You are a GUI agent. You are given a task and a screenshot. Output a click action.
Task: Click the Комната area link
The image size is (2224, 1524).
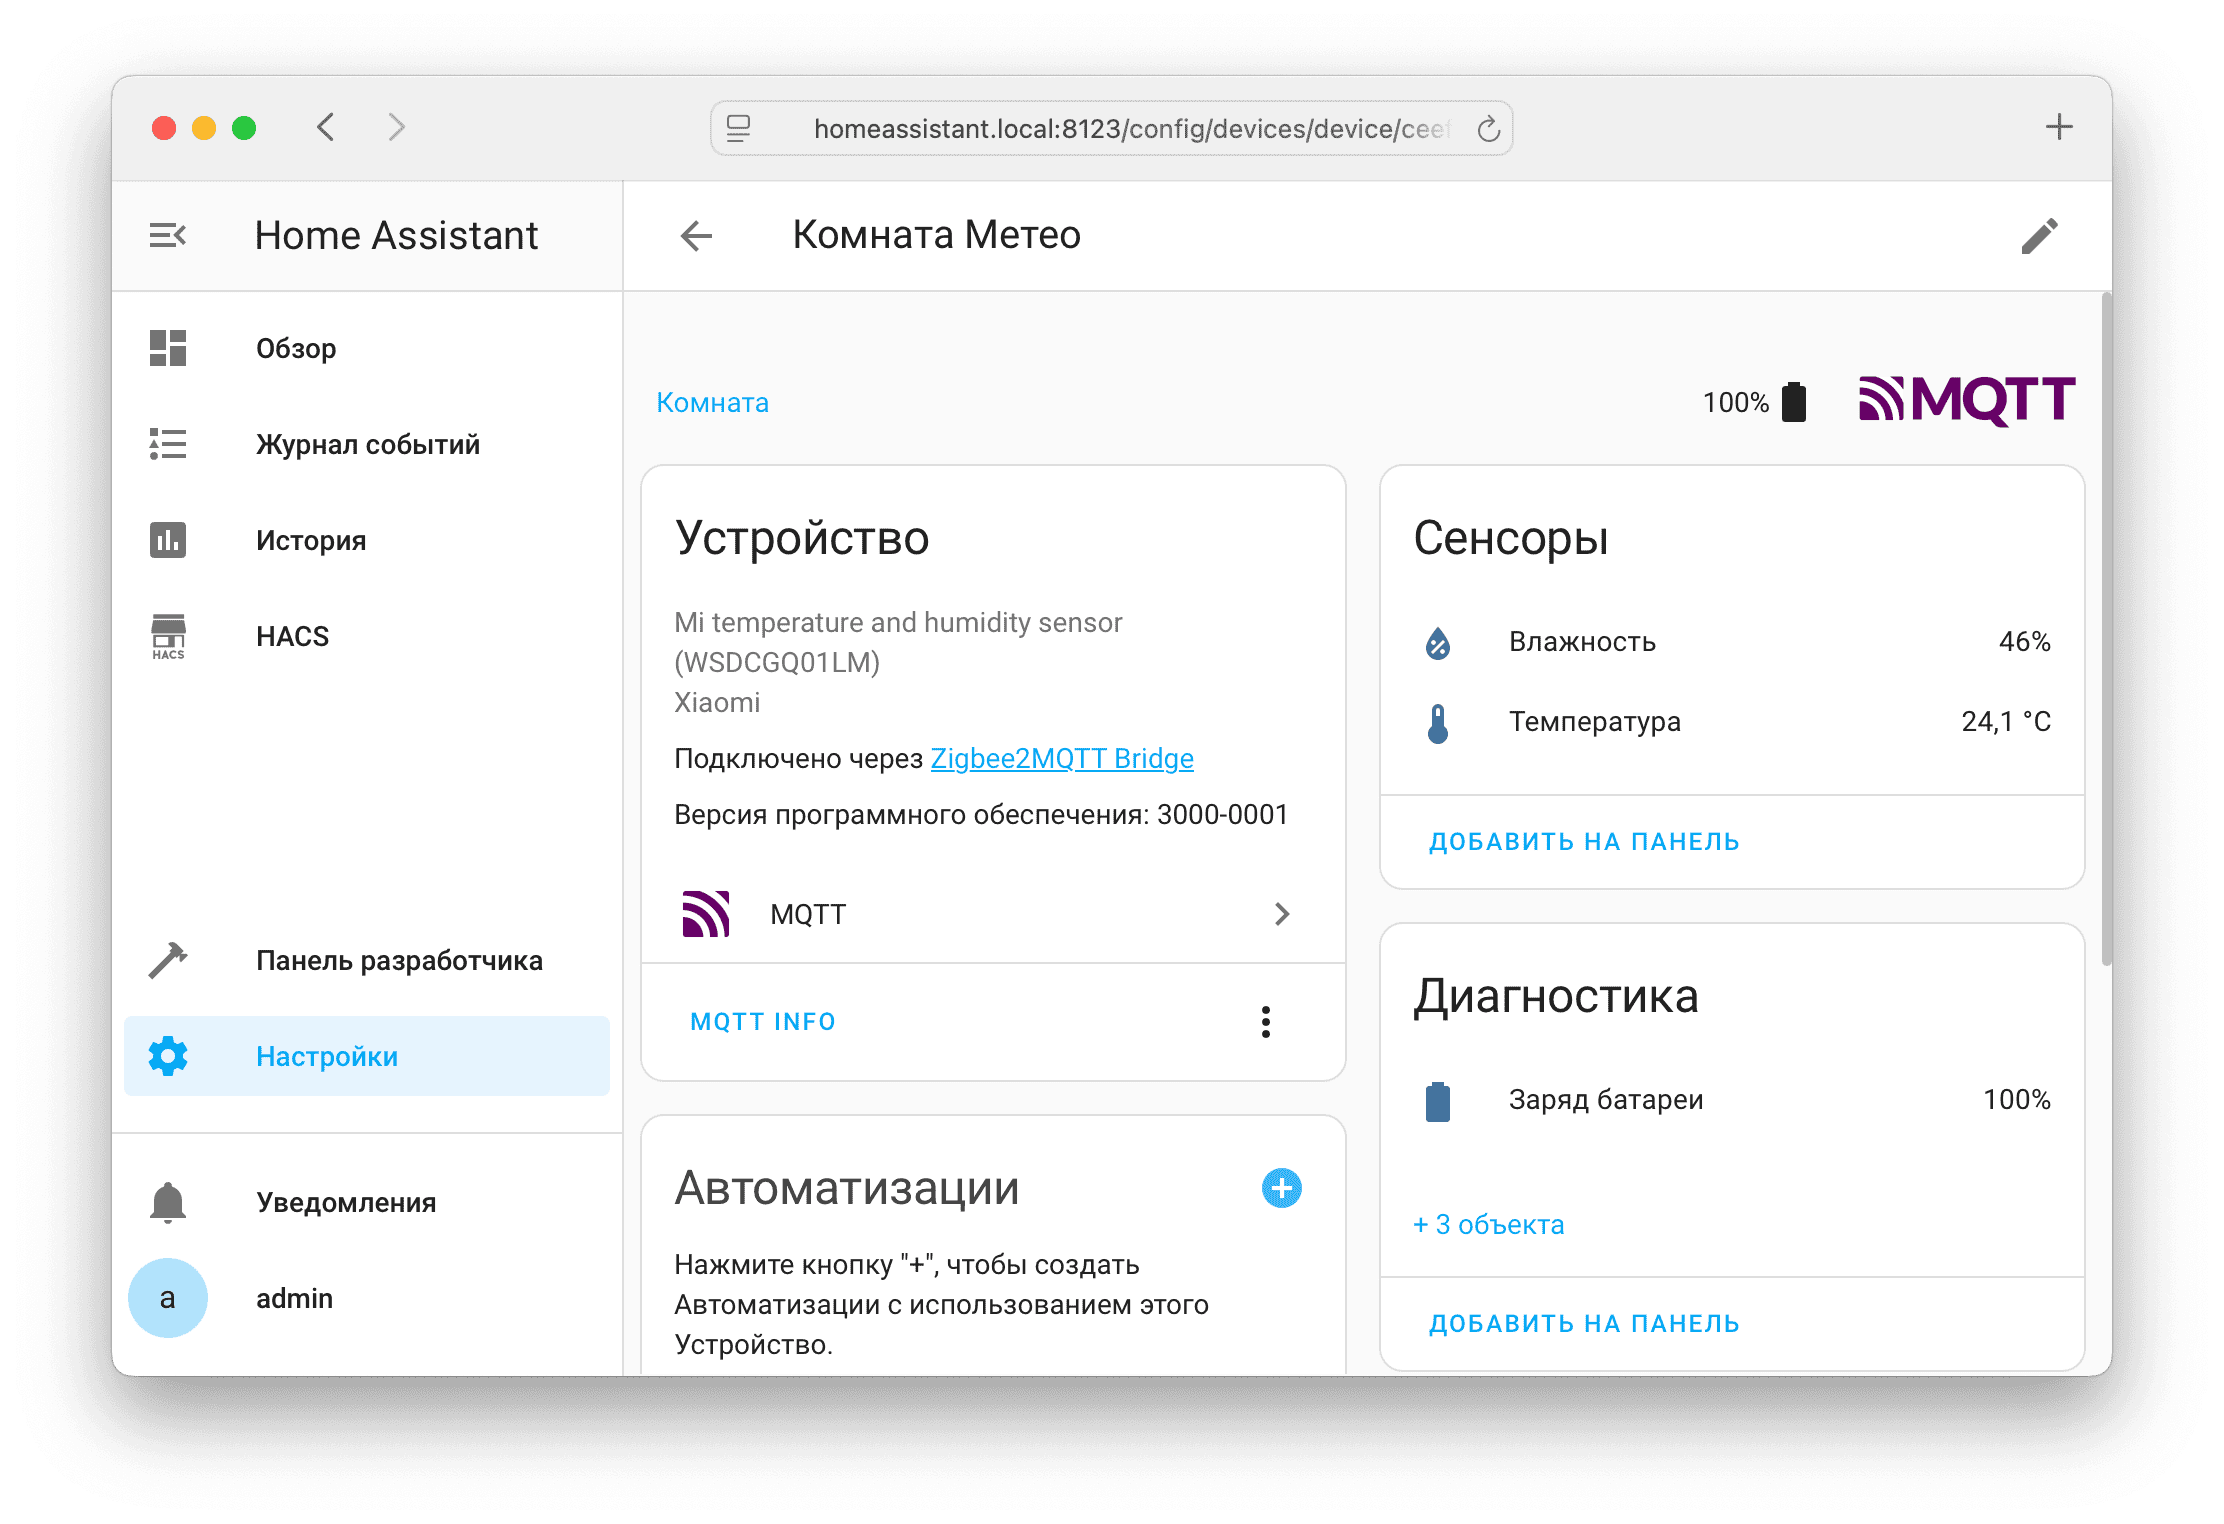712,403
